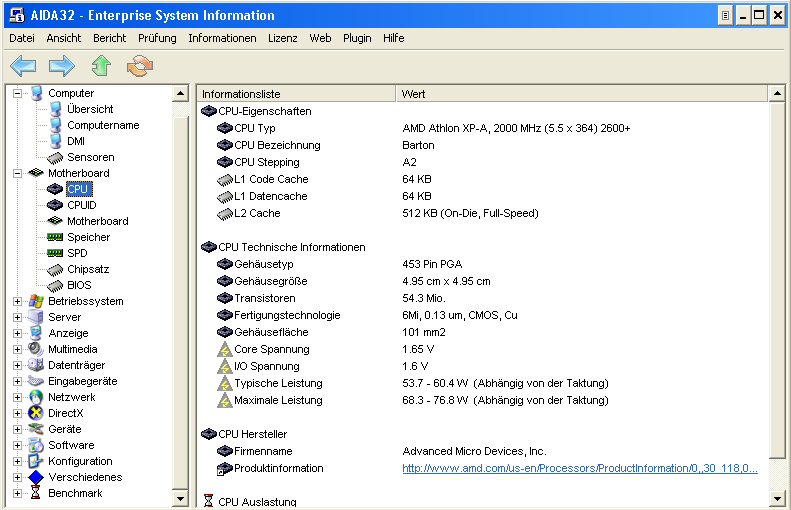Click the tree panel scroll-down arrow
The image size is (791, 510).
tap(181, 499)
